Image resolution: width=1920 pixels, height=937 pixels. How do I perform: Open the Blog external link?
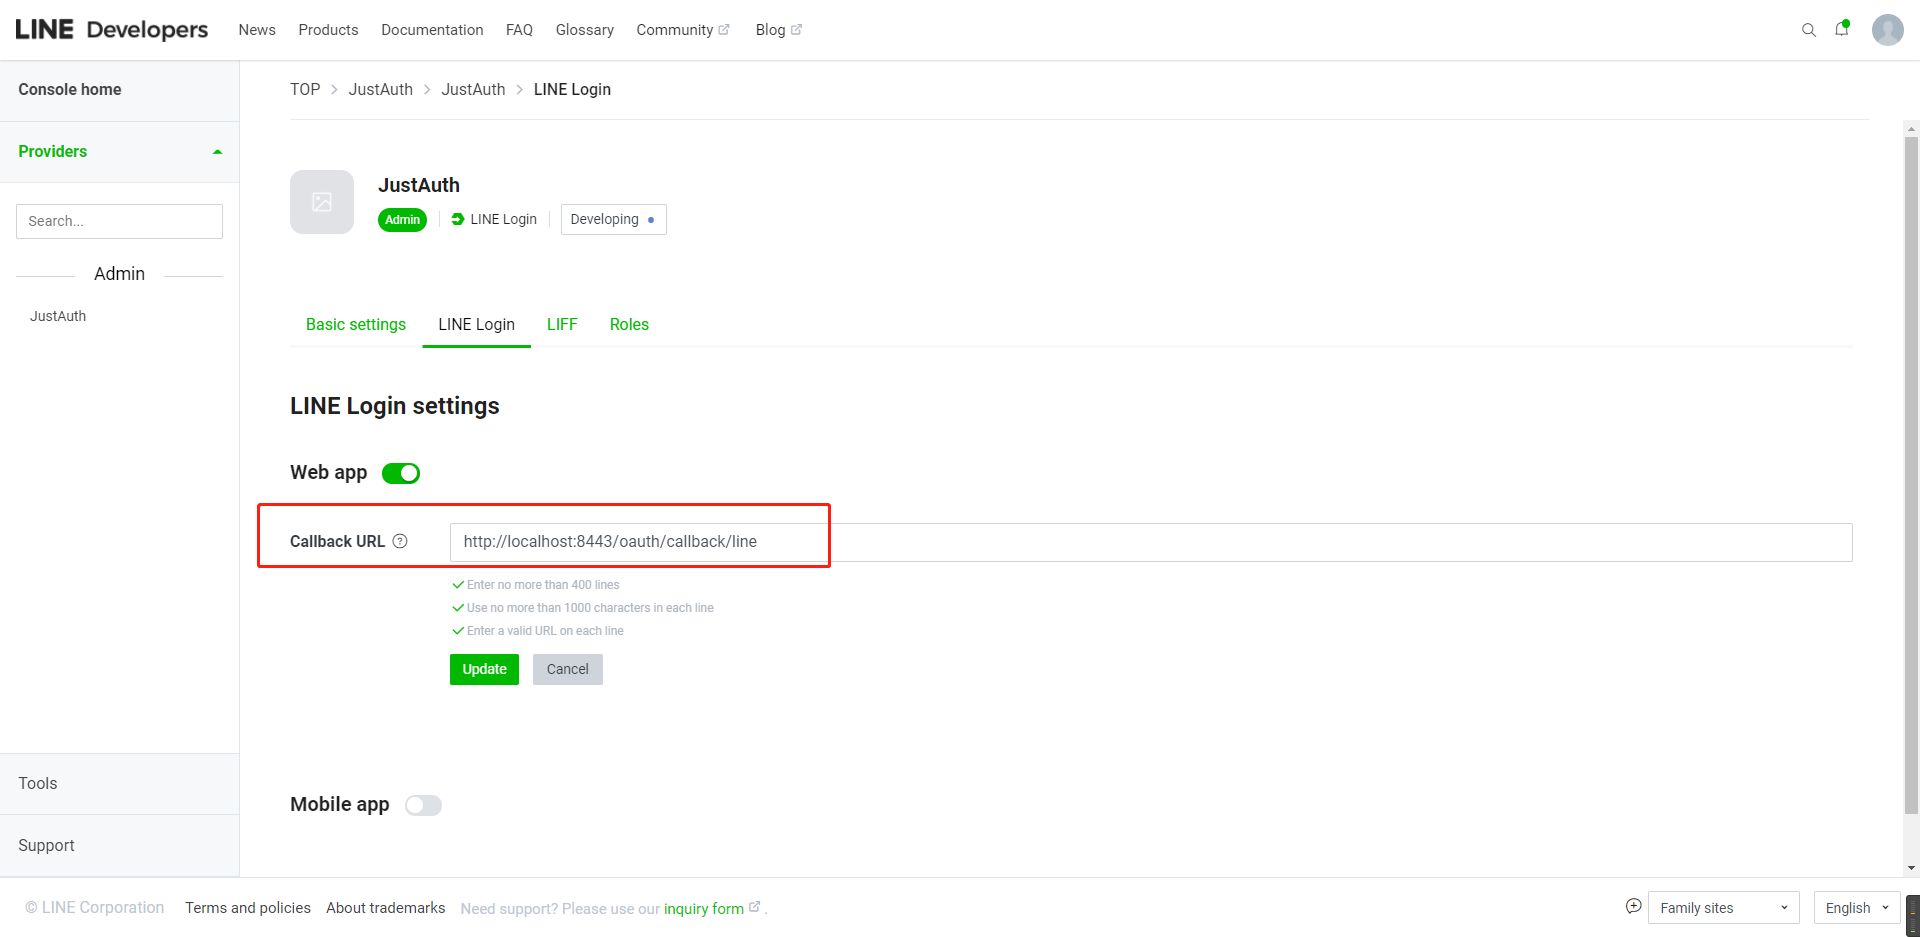tap(778, 30)
